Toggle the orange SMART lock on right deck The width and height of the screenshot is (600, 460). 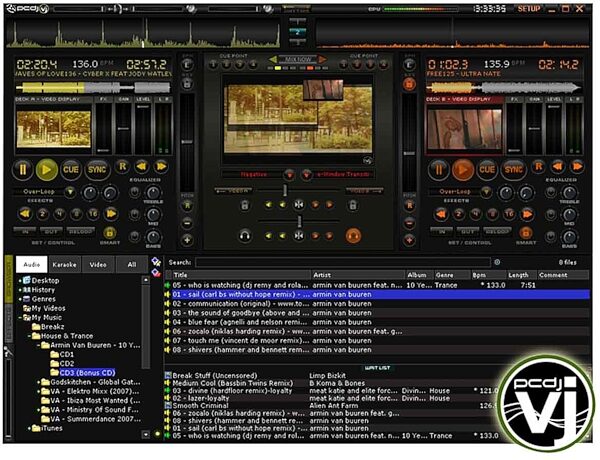(525, 232)
